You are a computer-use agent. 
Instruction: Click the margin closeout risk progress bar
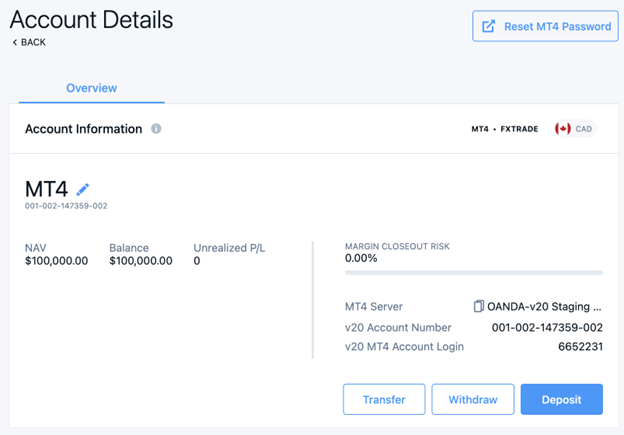click(473, 272)
